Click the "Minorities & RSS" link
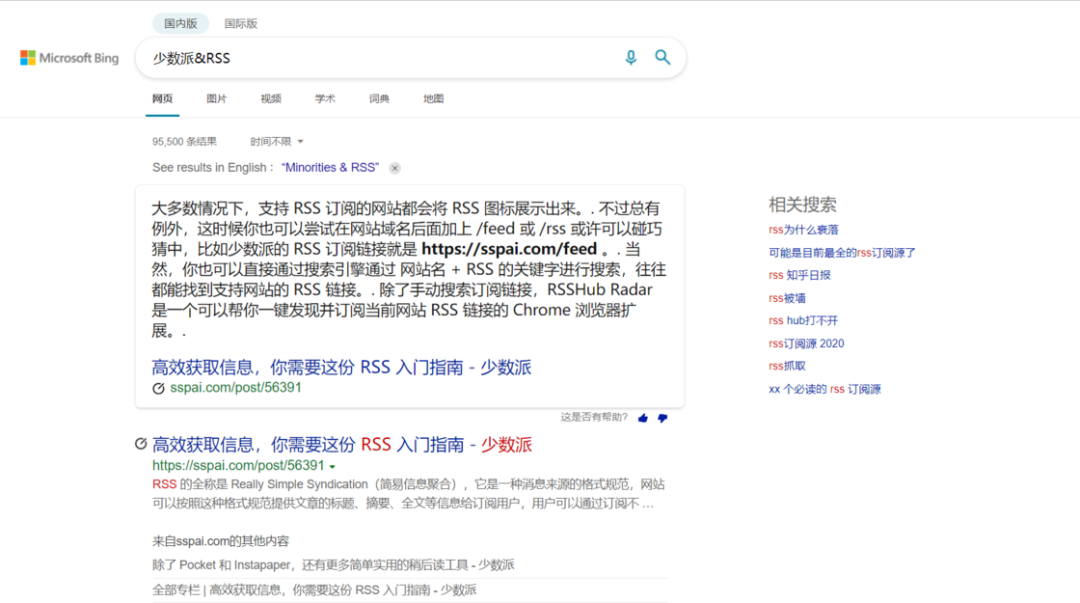Image resolution: width=1080 pixels, height=603 pixels. pos(330,167)
